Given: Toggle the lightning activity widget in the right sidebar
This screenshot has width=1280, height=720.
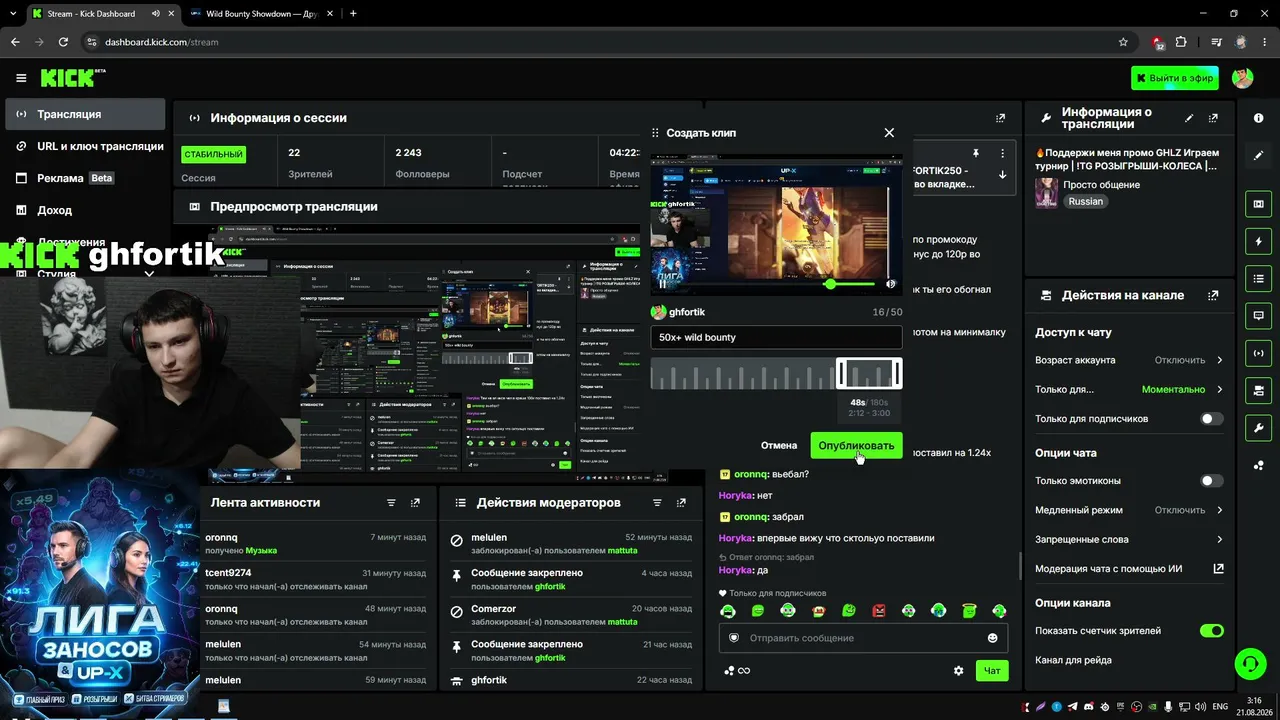Looking at the screenshot, I should [1258, 241].
